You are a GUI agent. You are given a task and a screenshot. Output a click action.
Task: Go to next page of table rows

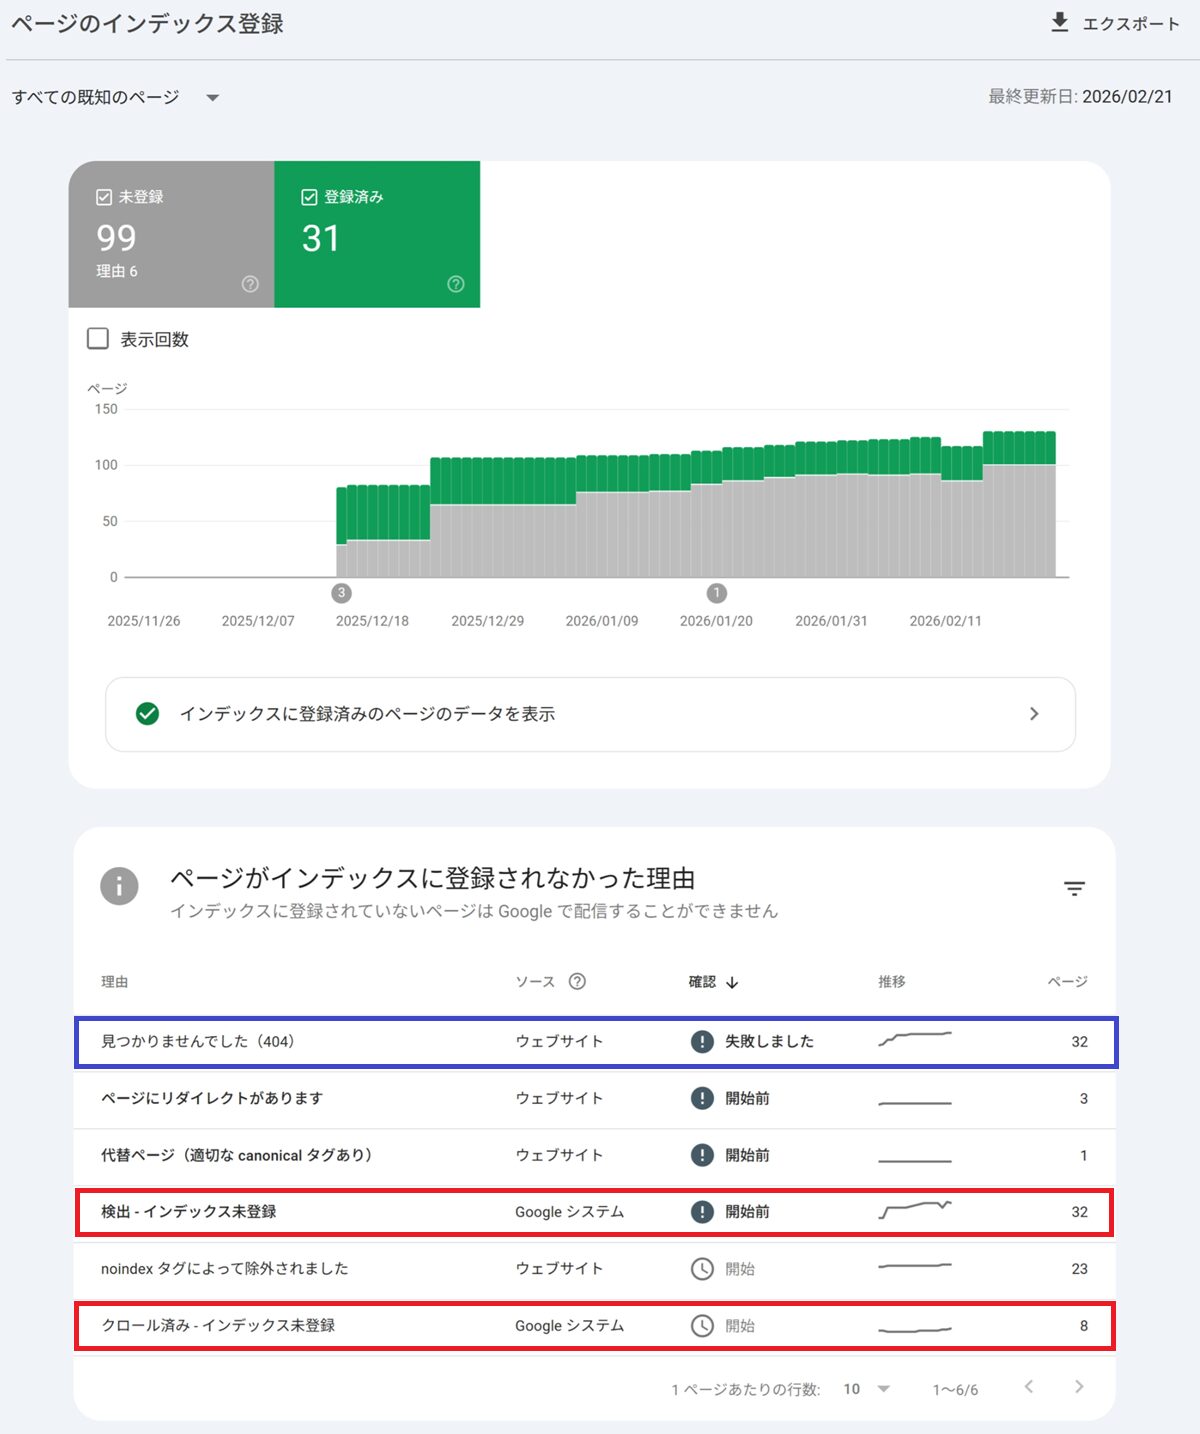coord(1078,1386)
